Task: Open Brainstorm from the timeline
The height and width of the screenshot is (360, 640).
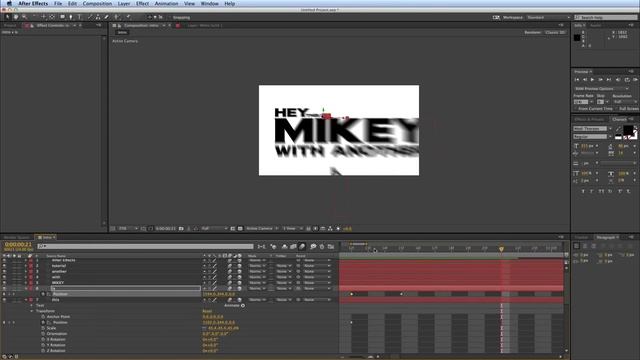Action: [x=313, y=247]
